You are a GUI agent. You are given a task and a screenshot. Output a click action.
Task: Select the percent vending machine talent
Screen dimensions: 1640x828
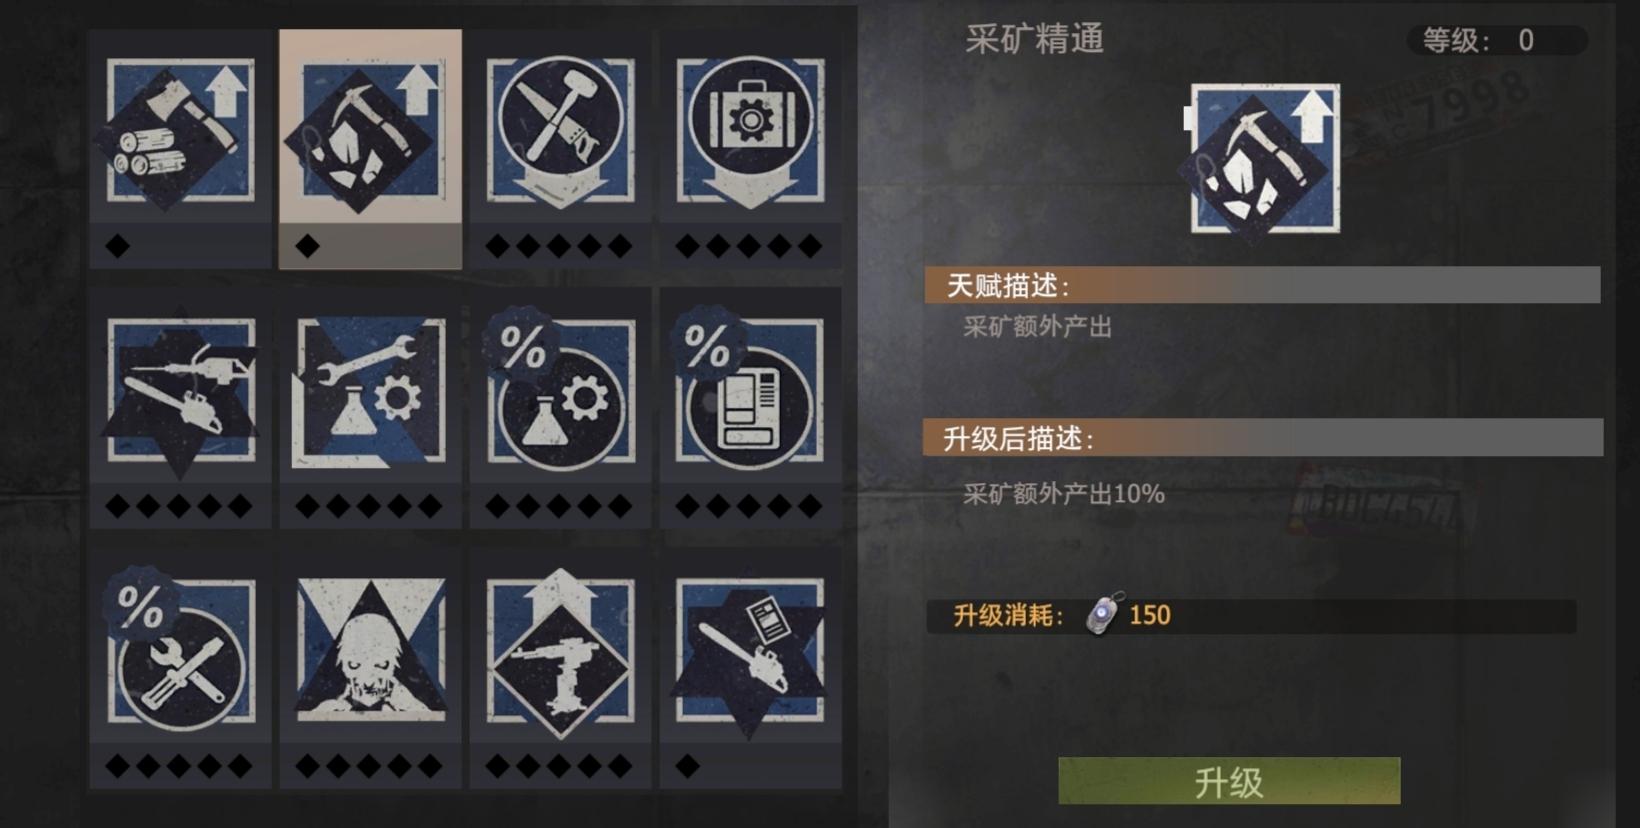click(x=750, y=390)
